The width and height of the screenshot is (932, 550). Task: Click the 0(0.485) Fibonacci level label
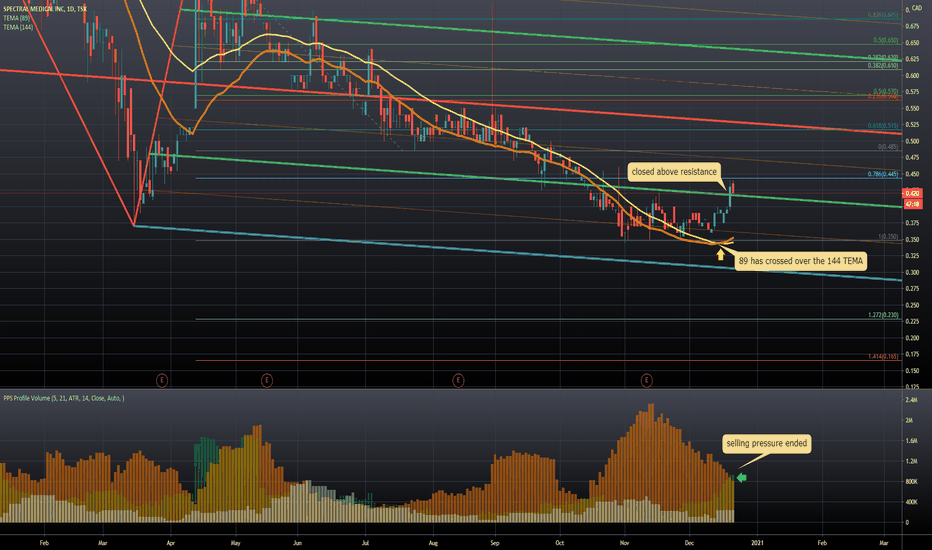(888, 147)
